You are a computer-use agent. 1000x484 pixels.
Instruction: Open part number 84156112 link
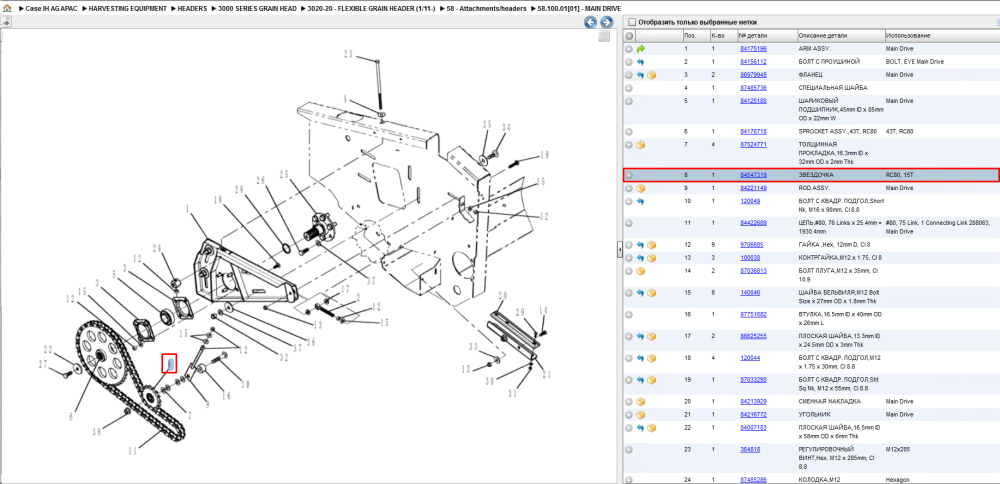click(753, 62)
